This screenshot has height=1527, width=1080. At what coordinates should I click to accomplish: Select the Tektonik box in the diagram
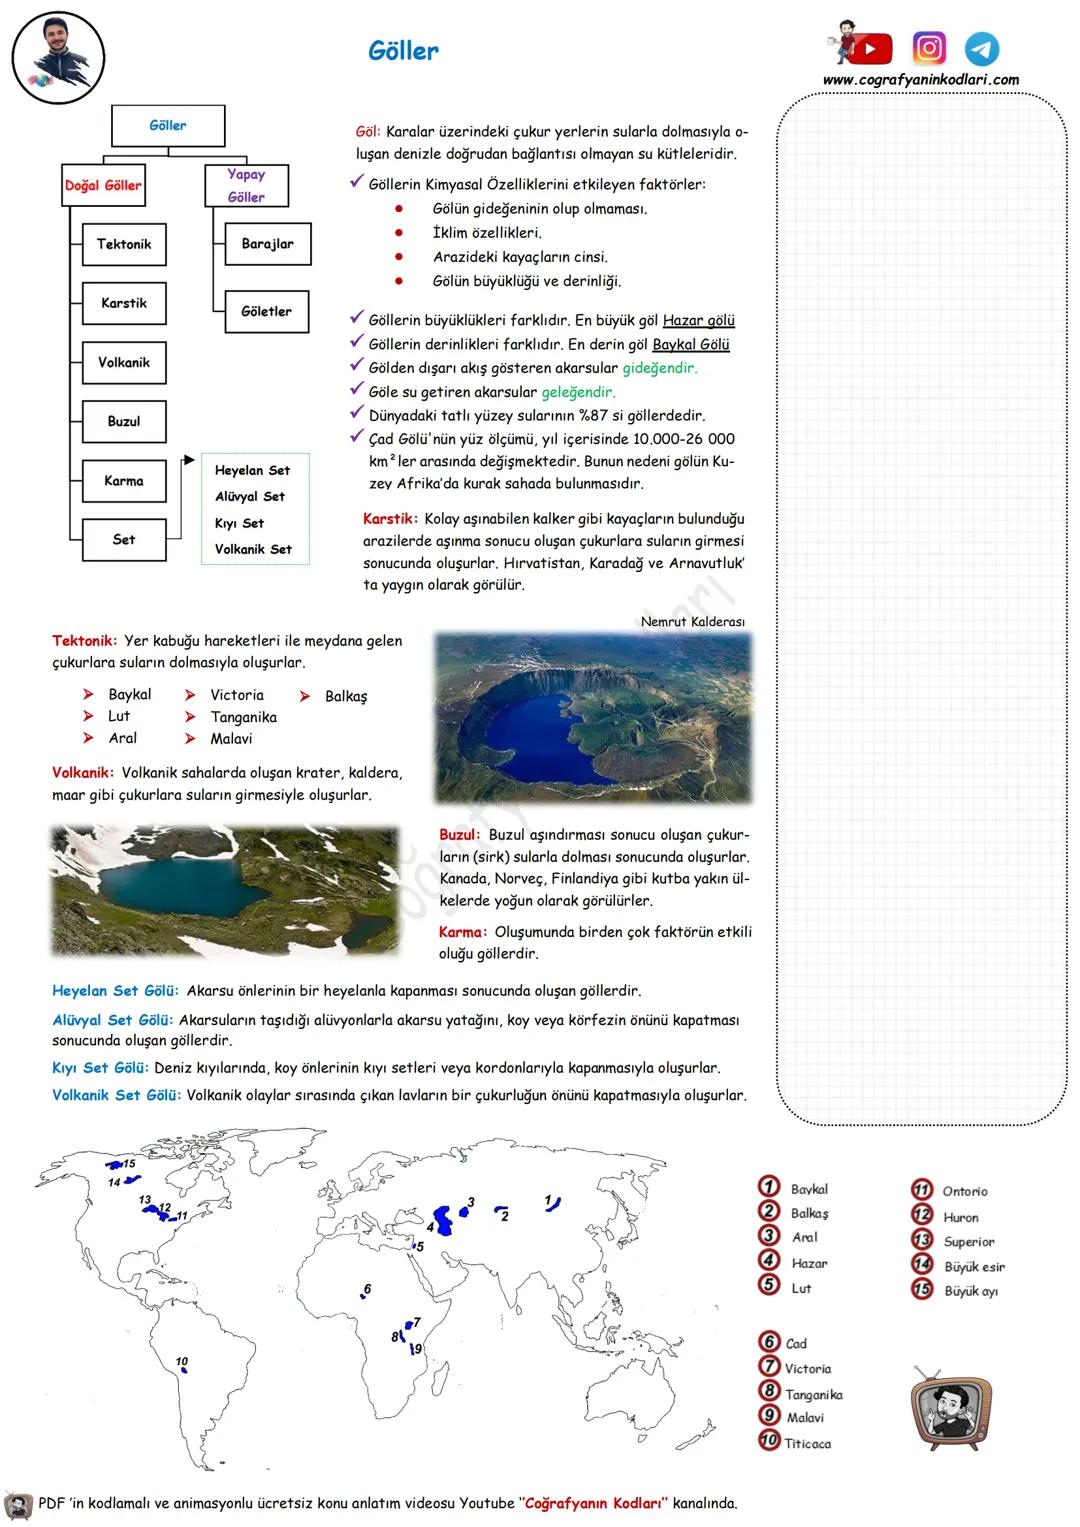click(x=124, y=244)
